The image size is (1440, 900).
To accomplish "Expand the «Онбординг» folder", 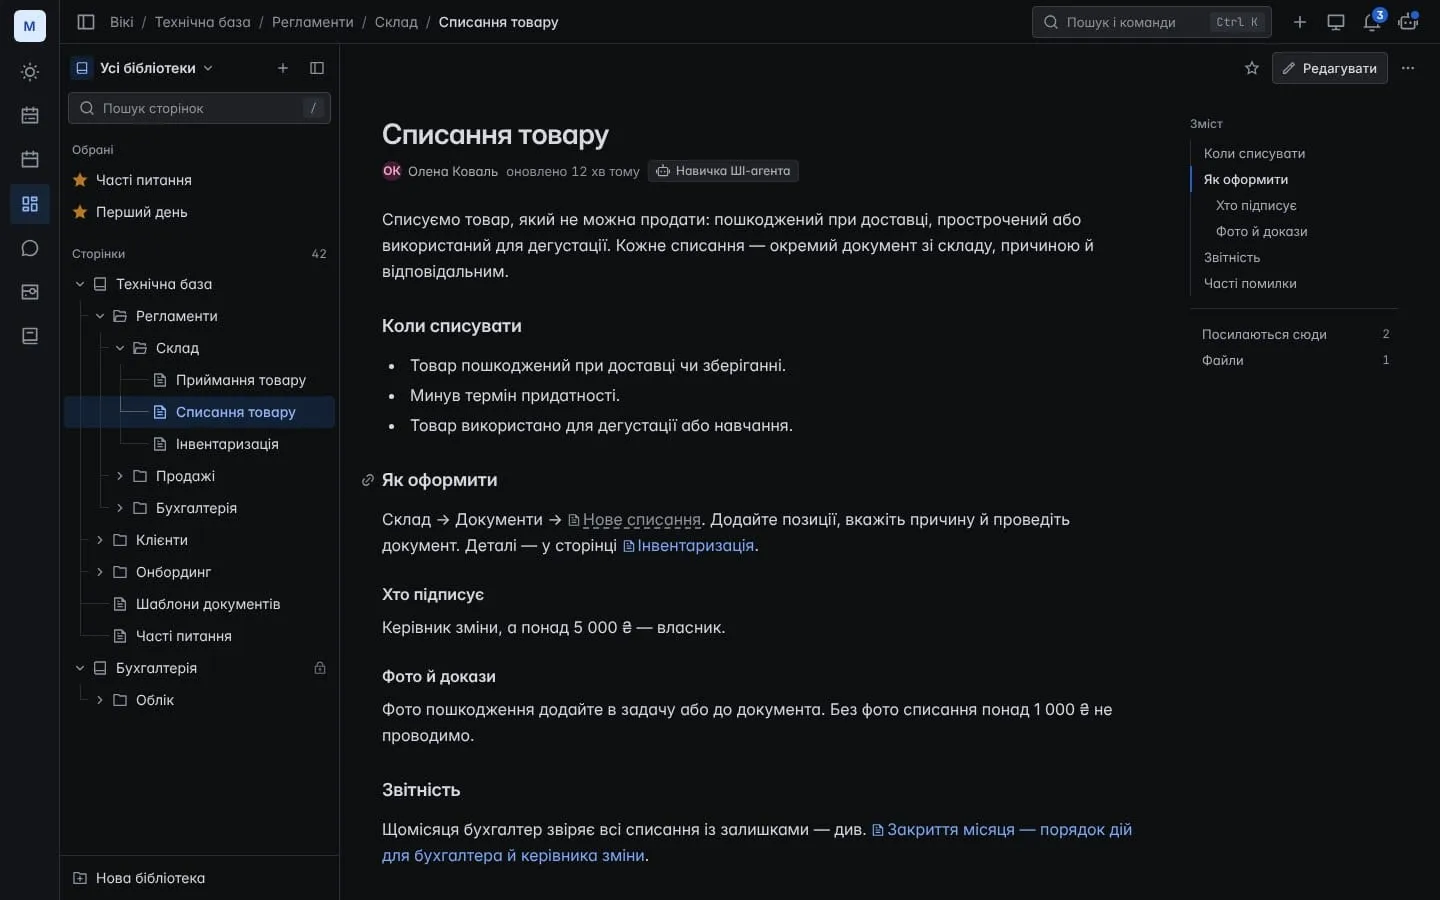I will (x=100, y=572).
